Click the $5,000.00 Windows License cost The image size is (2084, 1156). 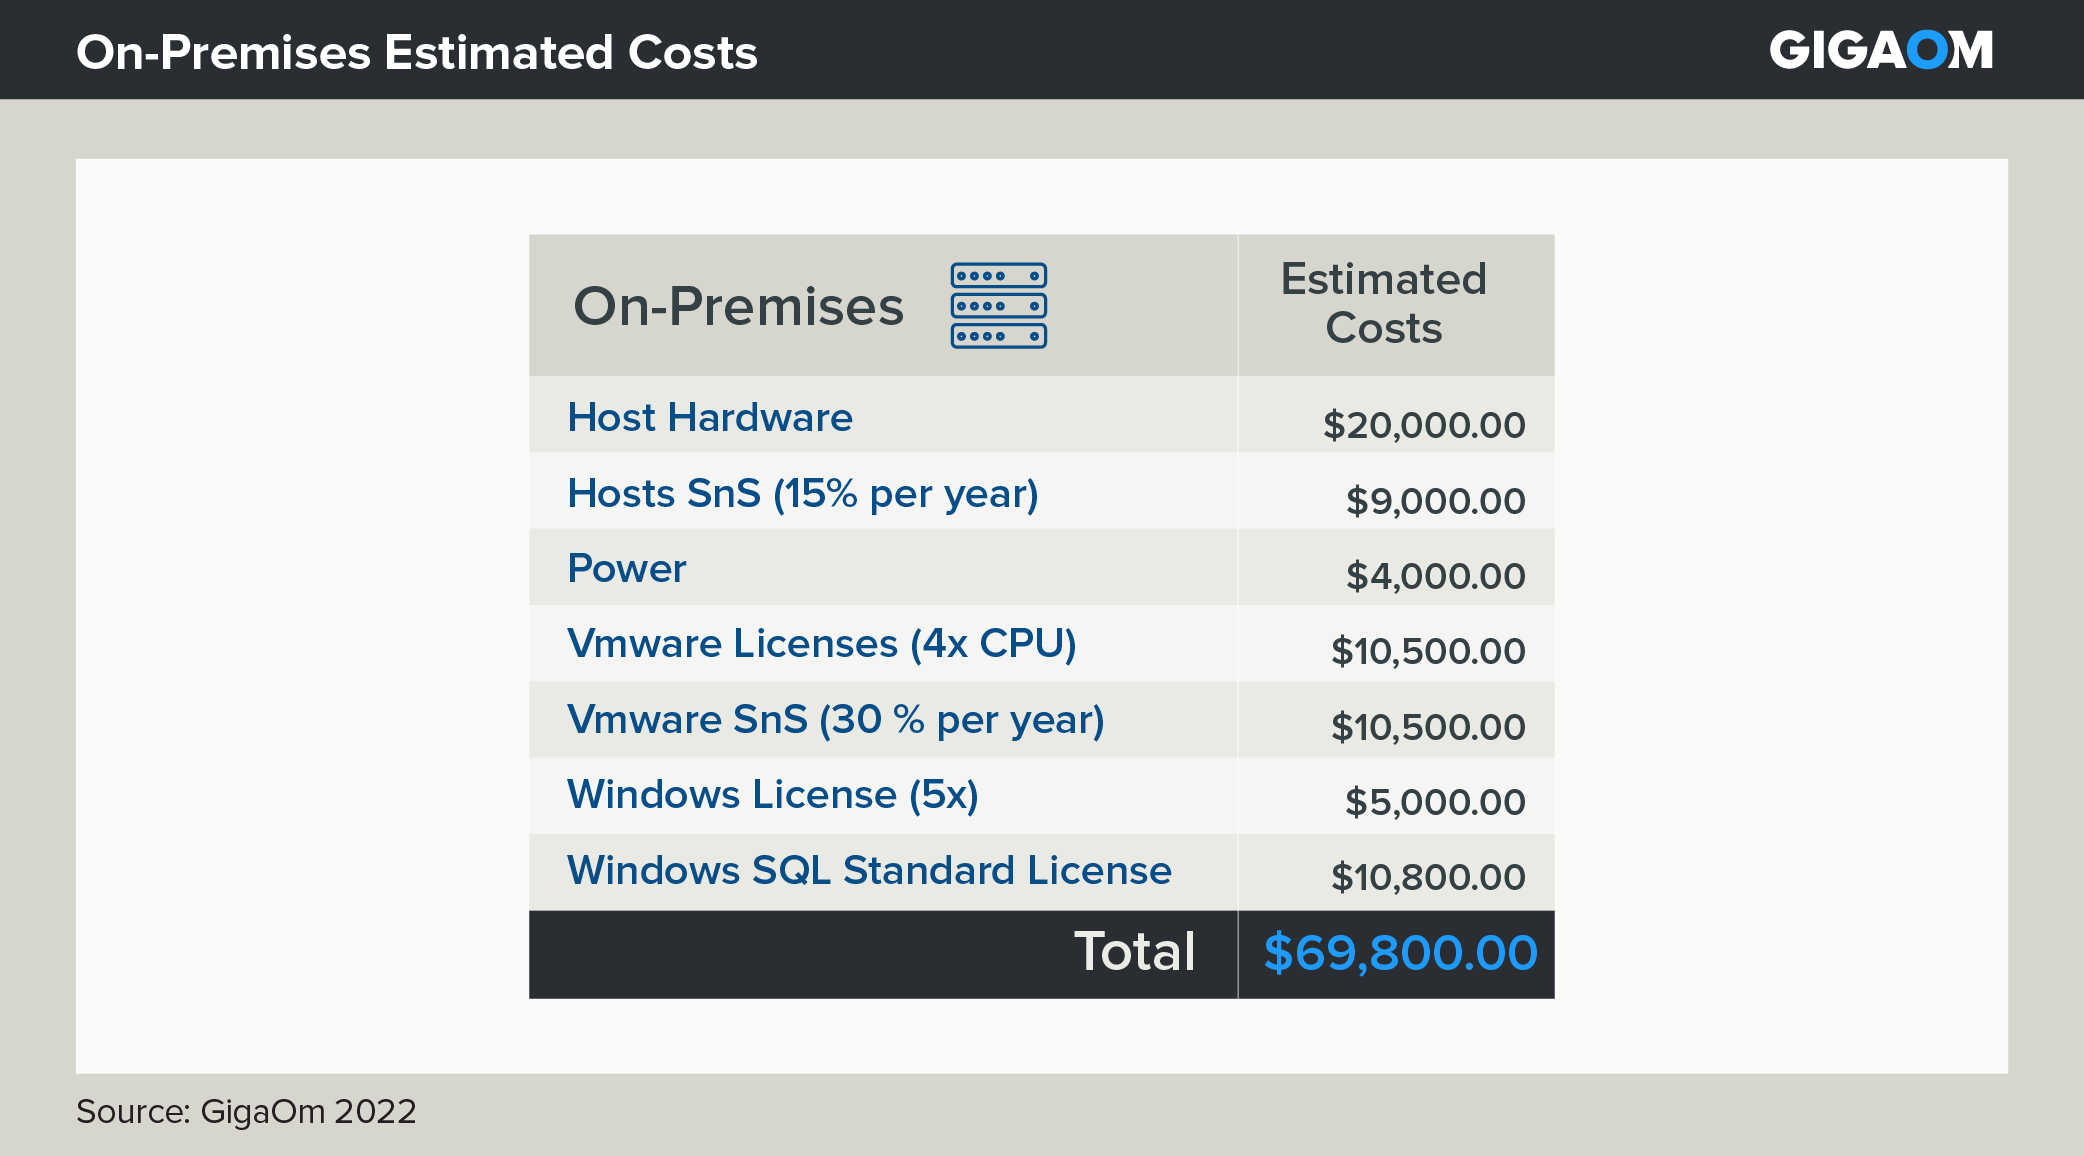pyautogui.click(x=1435, y=802)
